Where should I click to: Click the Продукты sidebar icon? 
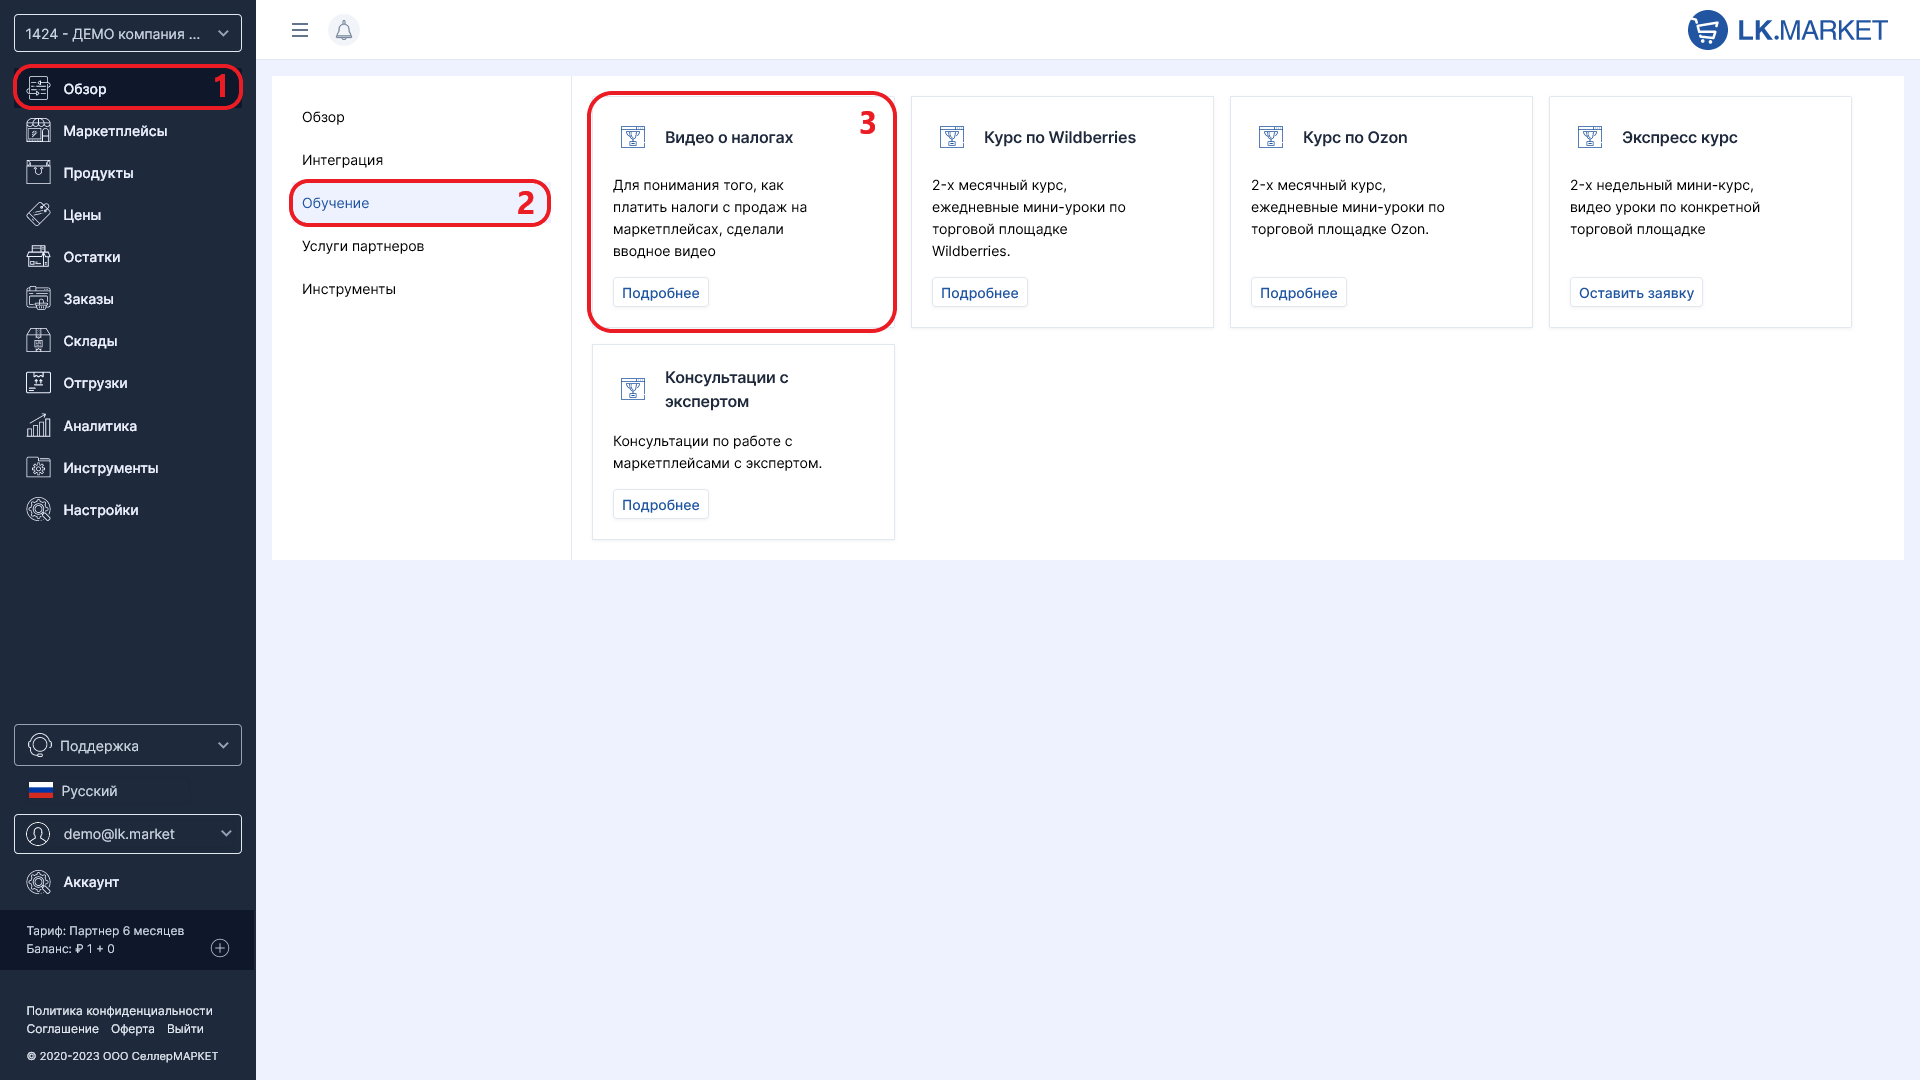pyautogui.click(x=38, y=173)
